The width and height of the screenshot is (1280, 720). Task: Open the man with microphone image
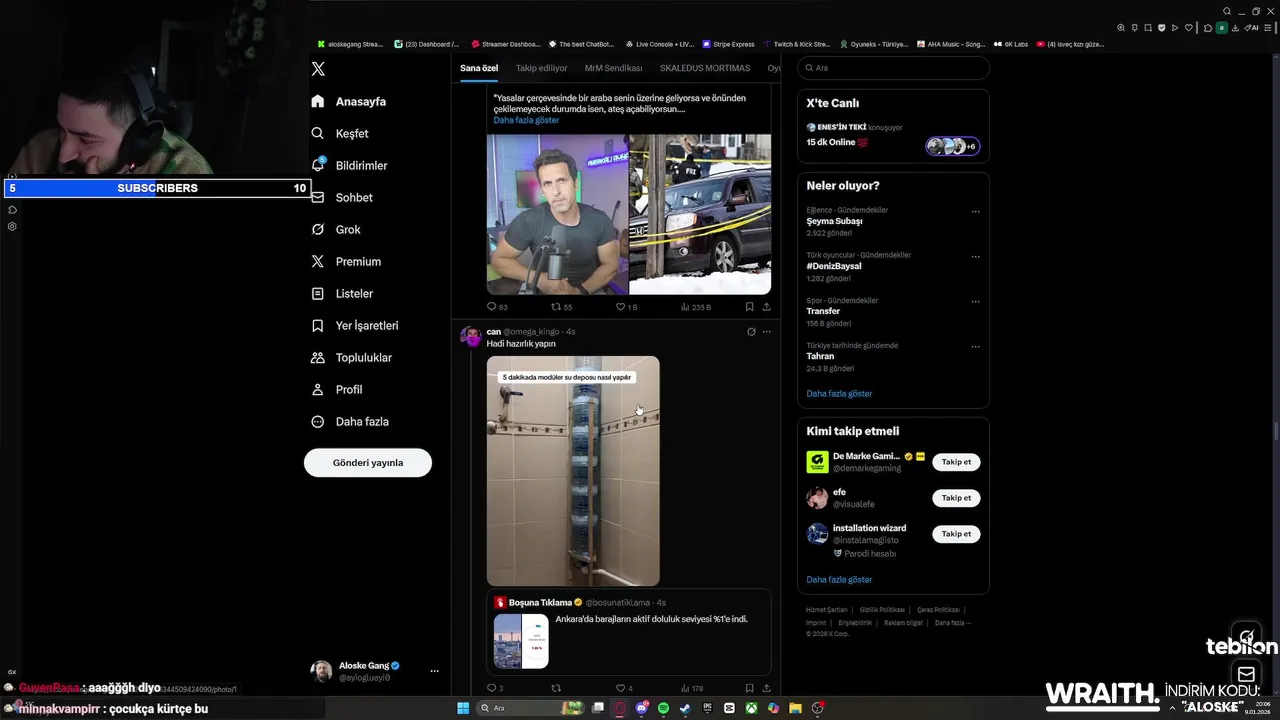pyautogui.click(x=557, y=214)
